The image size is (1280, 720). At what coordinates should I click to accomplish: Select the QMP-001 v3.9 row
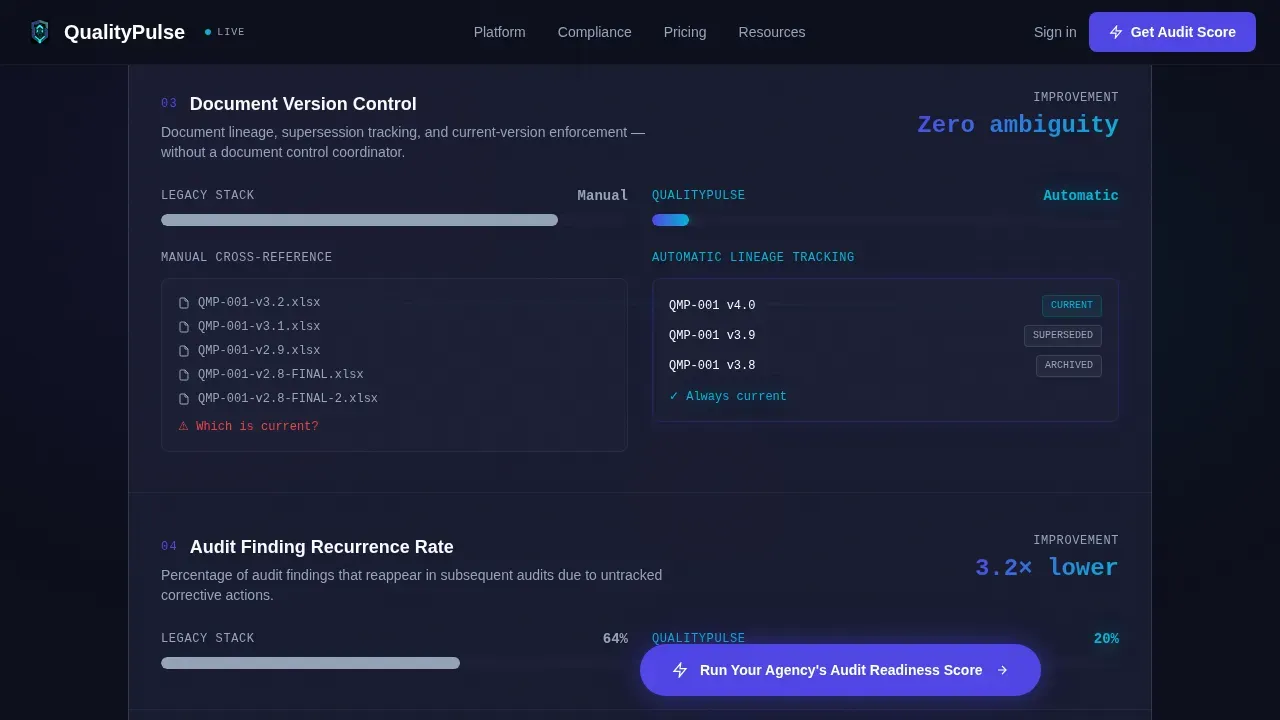(885, 336)
